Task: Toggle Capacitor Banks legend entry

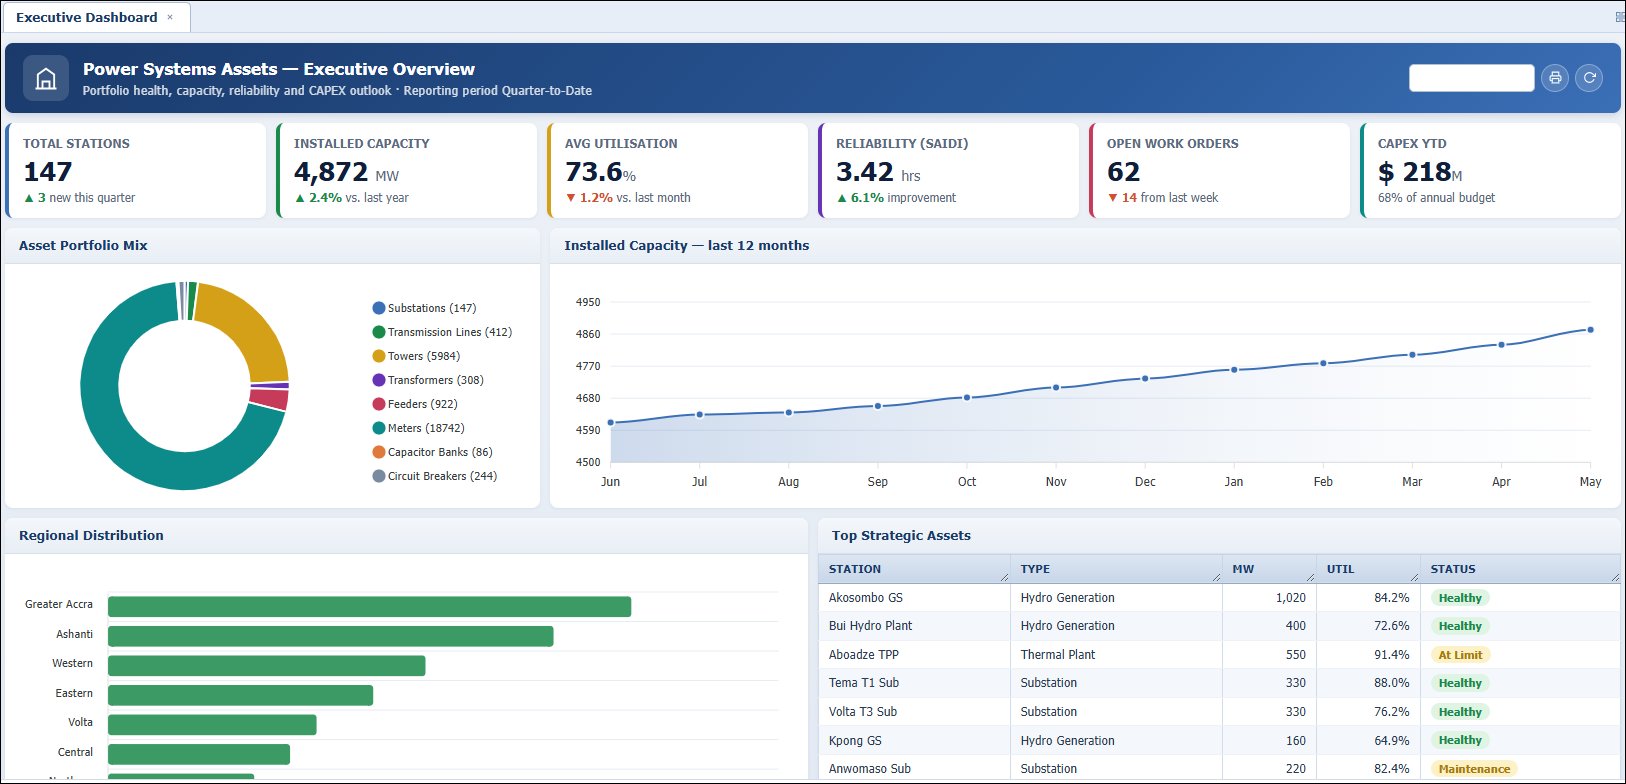Action: coord(432,452)
